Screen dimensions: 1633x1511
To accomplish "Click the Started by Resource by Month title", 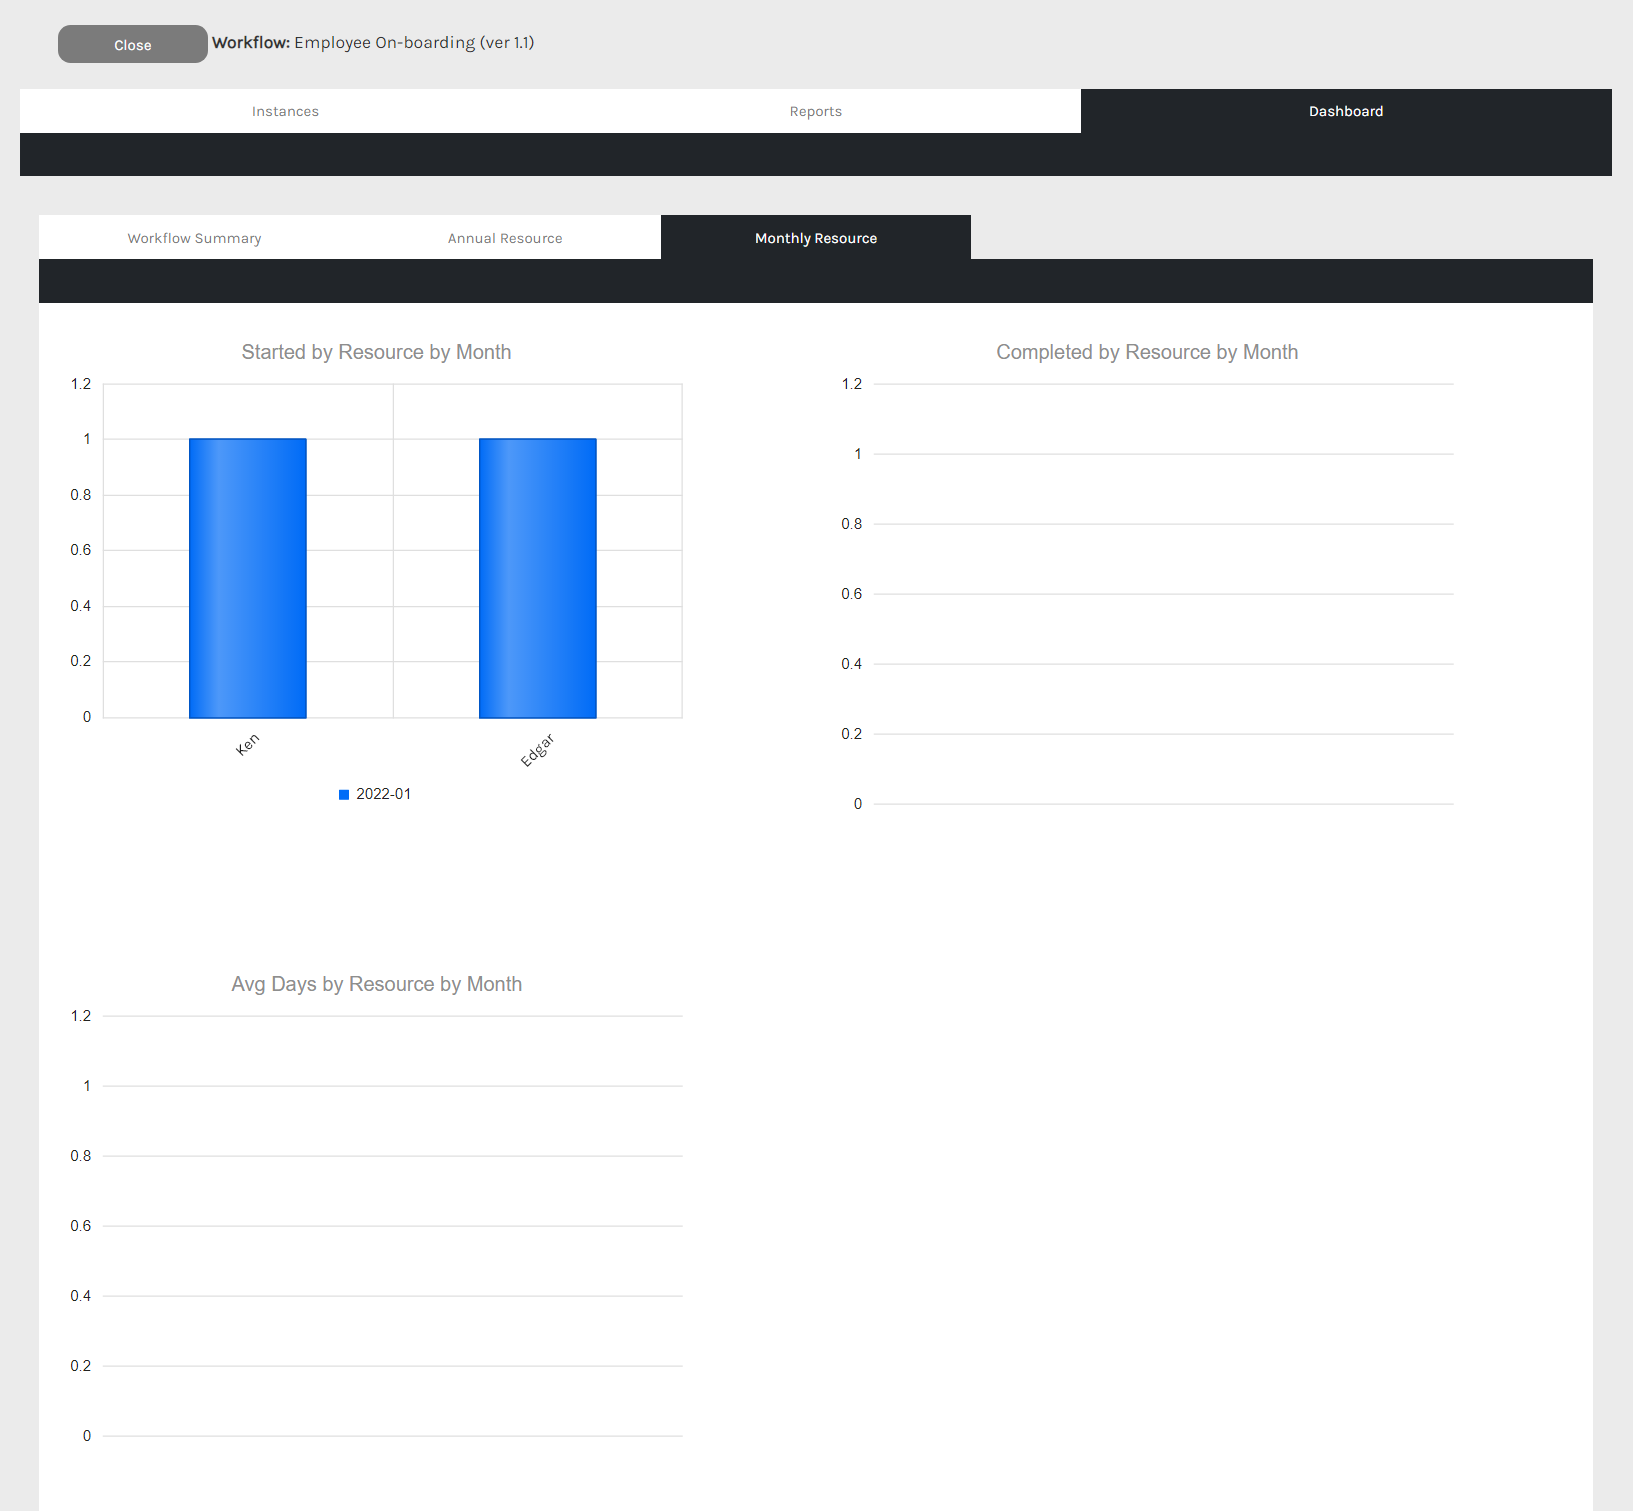I will click(x=376, y=352).
